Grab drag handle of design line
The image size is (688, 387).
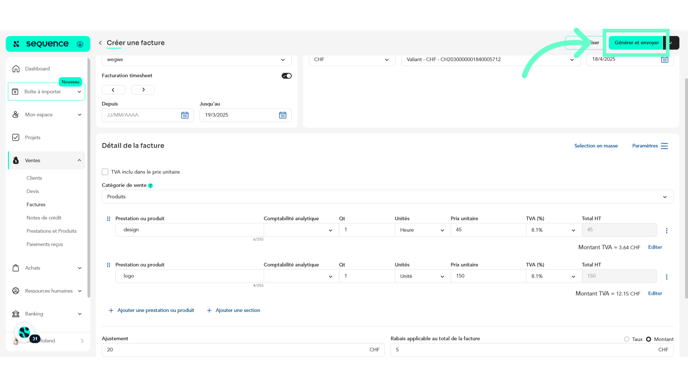tap(108, 219)
